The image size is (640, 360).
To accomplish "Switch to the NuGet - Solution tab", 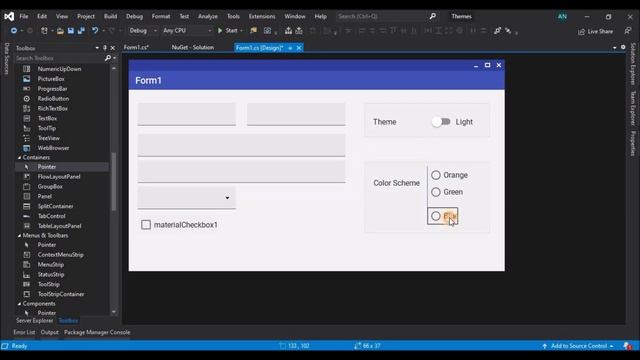I will tap(193, 47).
